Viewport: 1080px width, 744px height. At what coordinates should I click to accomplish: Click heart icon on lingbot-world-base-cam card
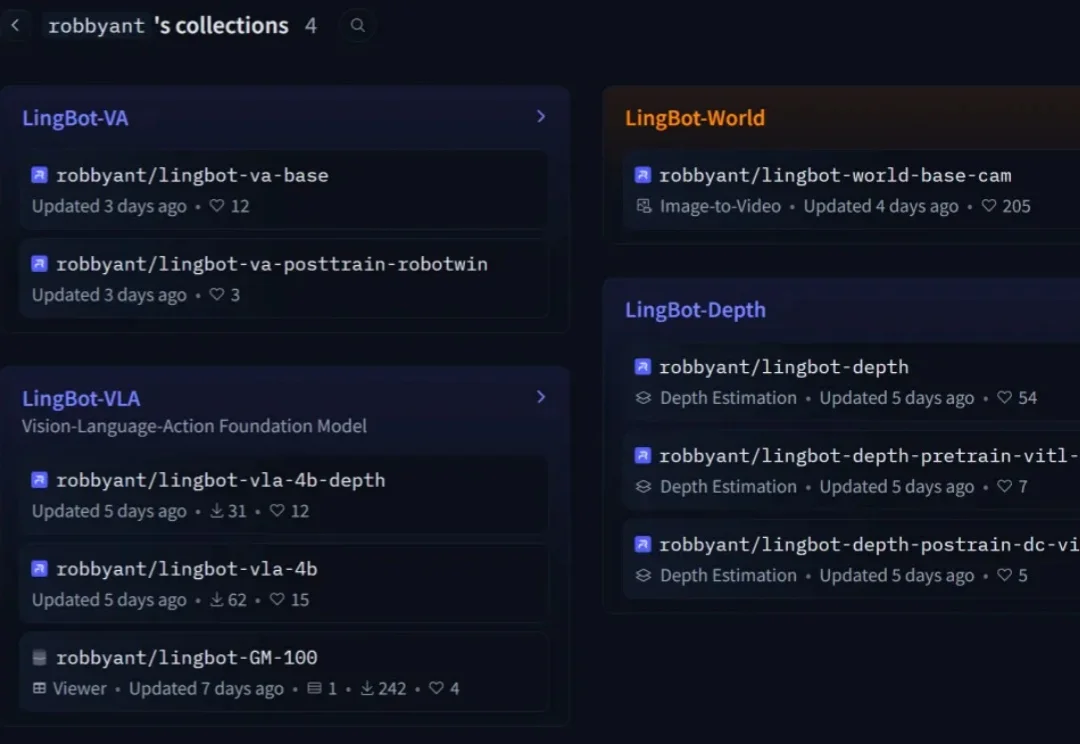coord(989,206)
